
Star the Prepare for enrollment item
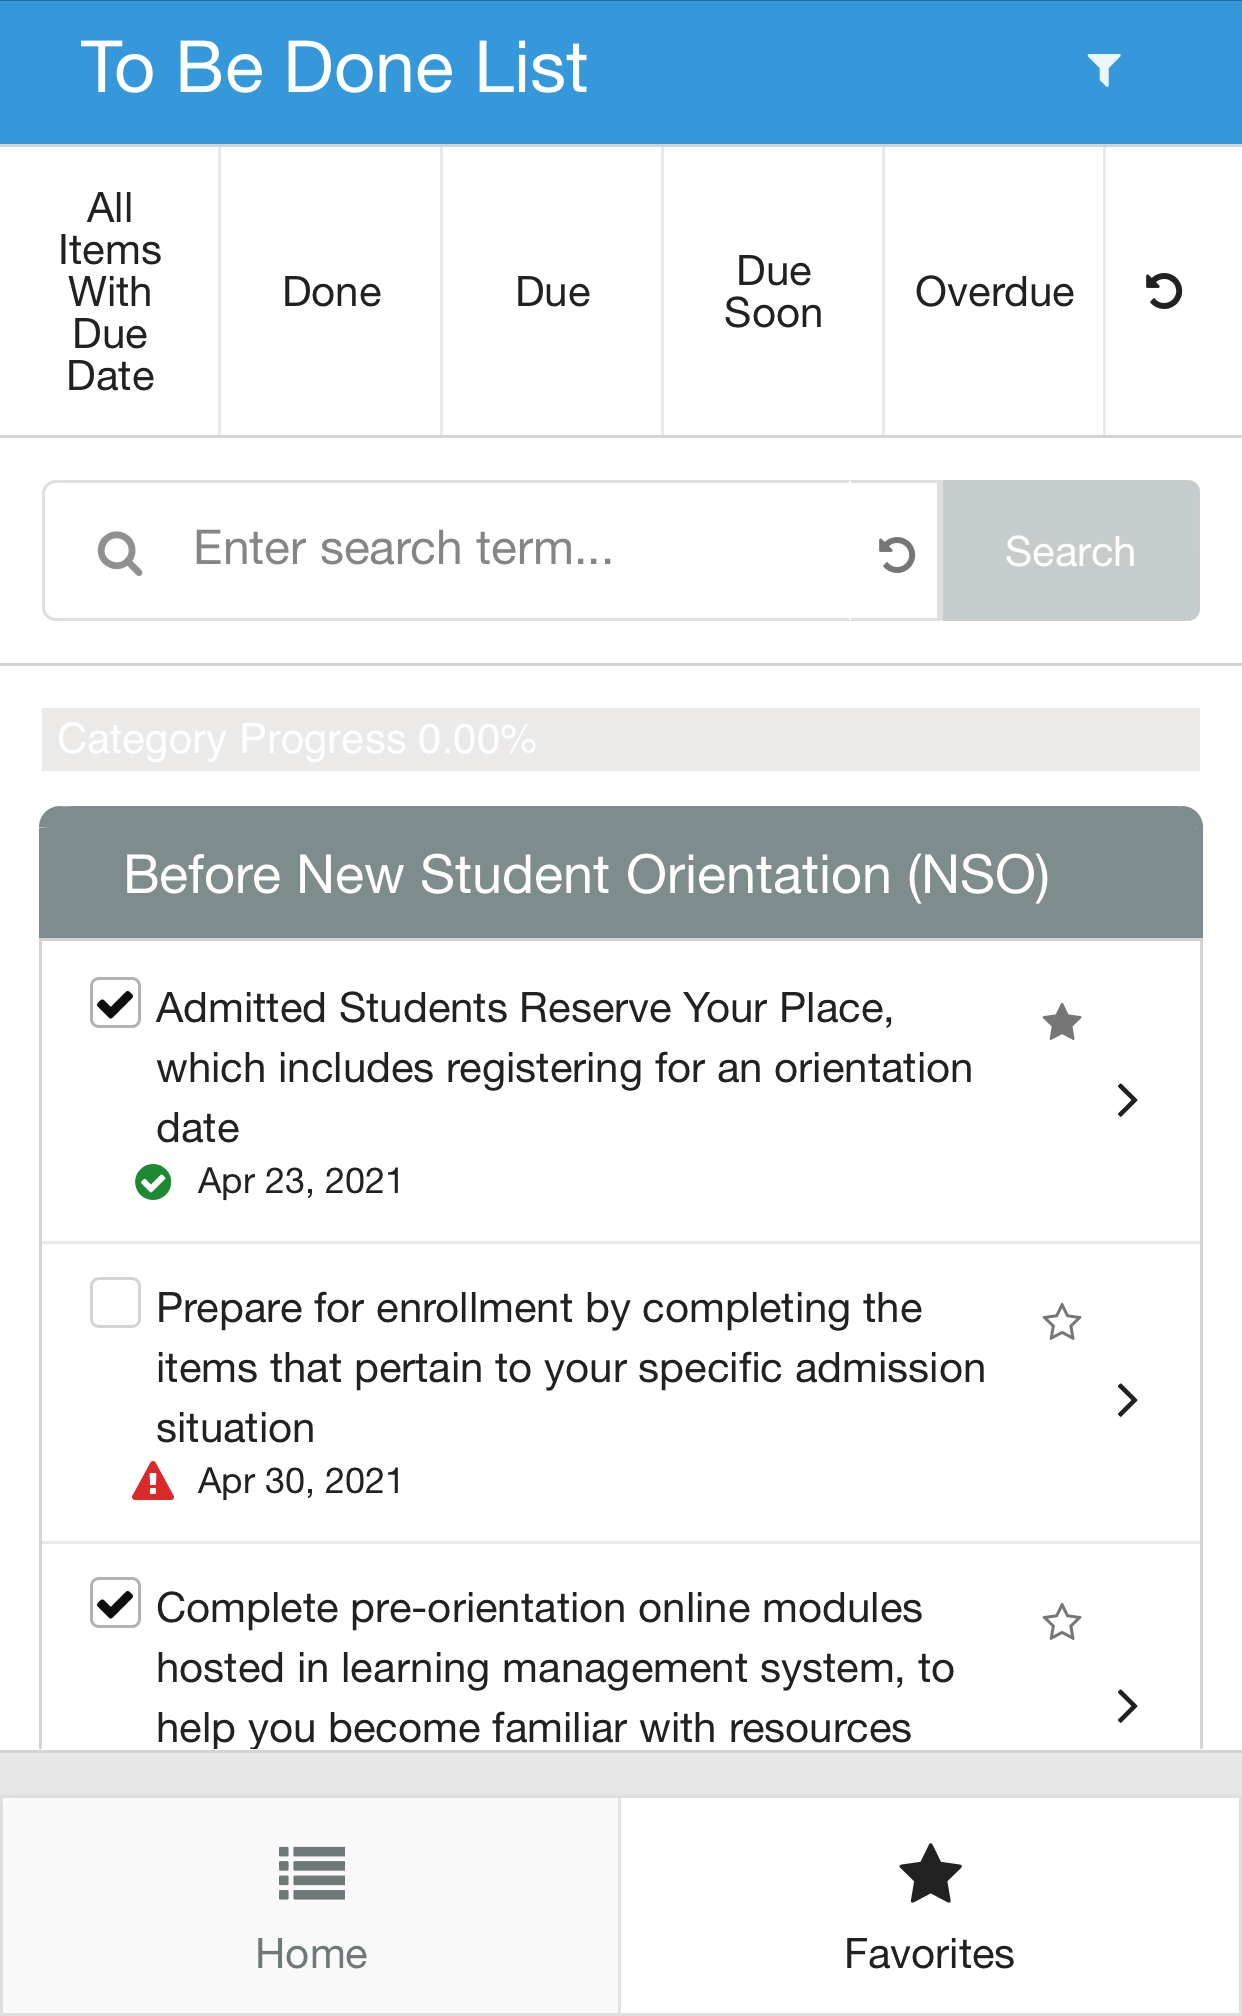point(1062,1322)
